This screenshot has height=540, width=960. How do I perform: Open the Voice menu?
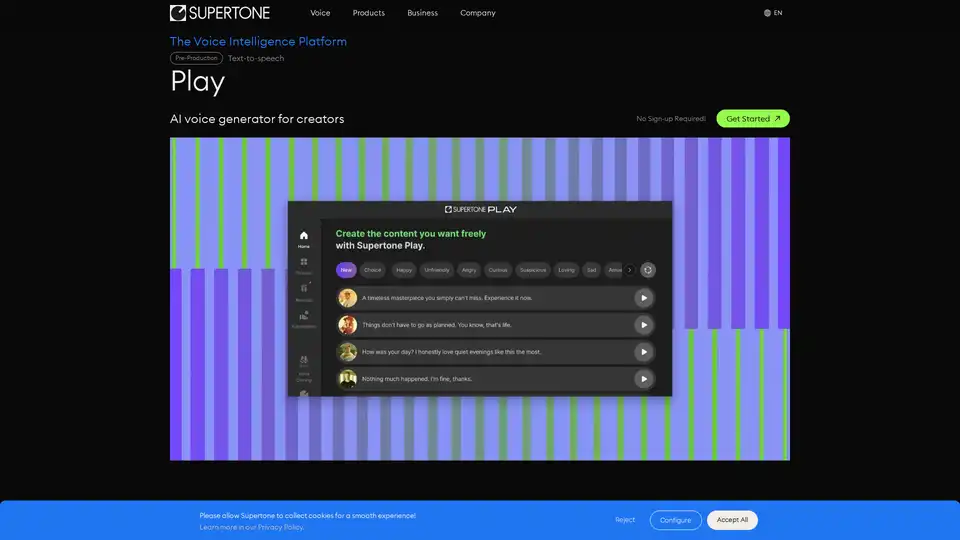[x=320, y=13]
